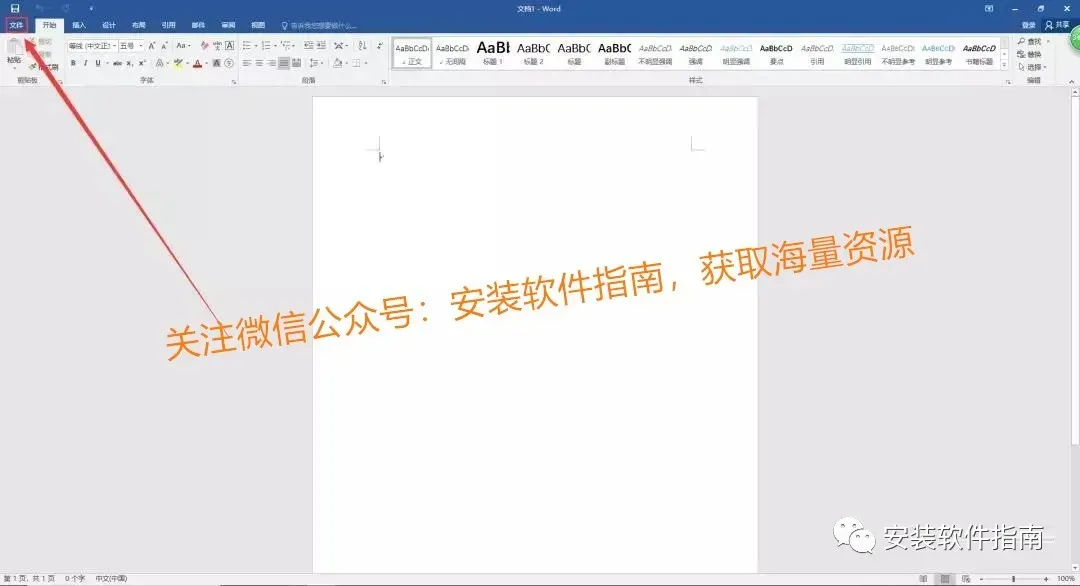The width and height of the screenshot is (1080, 586).
Task: Expand the Styles gallery more arrow
Action: [1004, 65]
